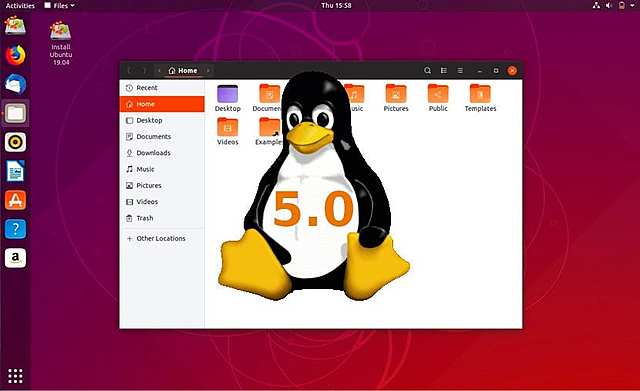This screenshot has height=391, width=640.
Task: Click the Files icon in the dock
Action: pos(16,113)
